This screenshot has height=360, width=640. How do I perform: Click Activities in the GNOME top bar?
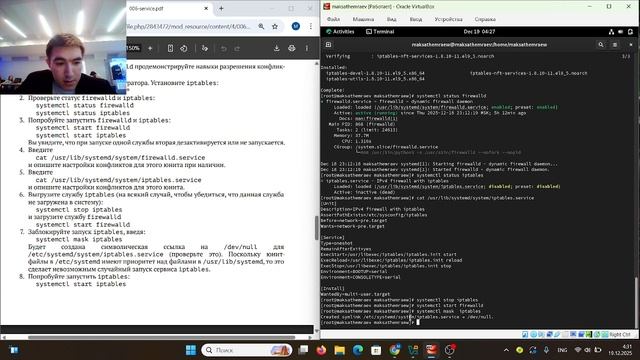(x=340, y=31)
